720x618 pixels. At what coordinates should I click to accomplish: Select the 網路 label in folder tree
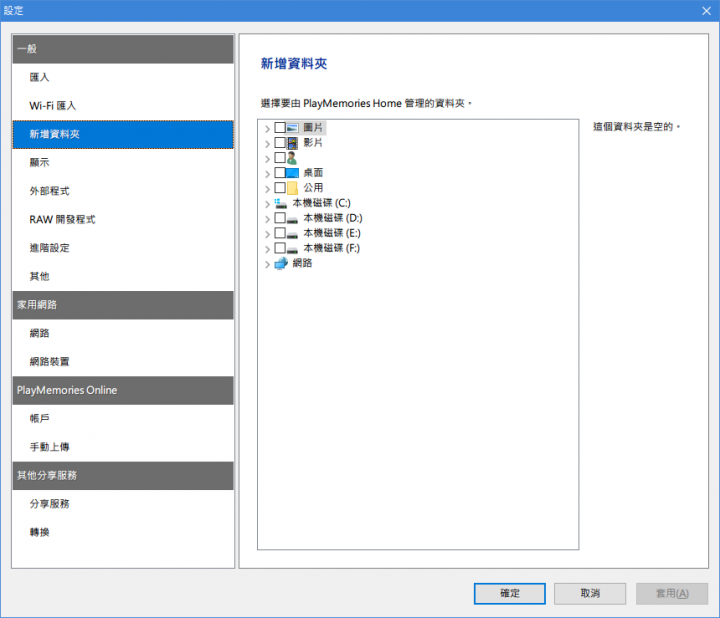[x=302, y=263]
